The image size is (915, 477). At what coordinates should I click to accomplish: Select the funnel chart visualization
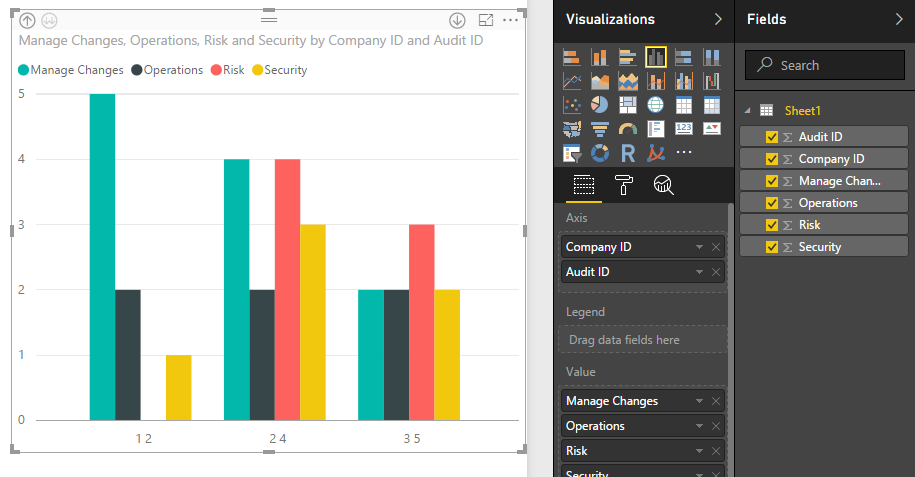point(599,129)
